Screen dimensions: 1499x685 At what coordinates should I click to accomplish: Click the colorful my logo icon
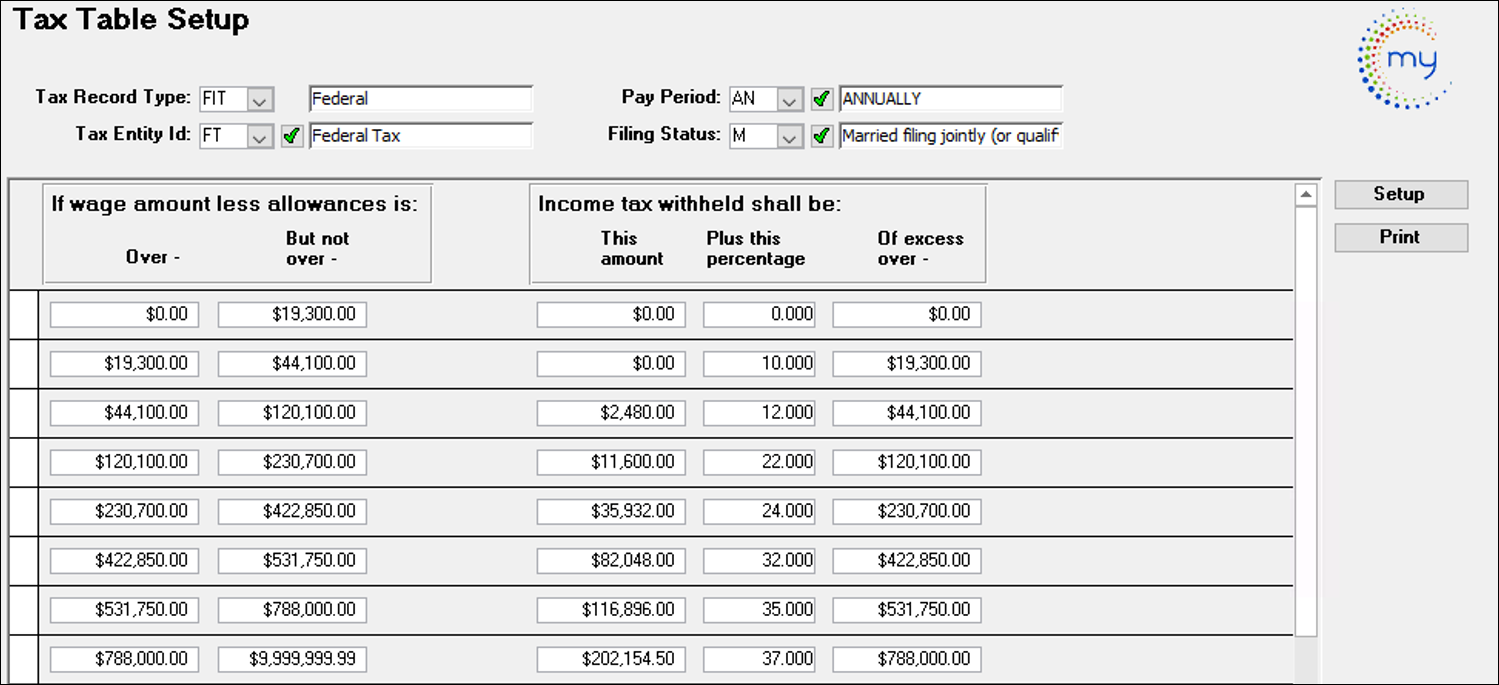(1404, 59)
